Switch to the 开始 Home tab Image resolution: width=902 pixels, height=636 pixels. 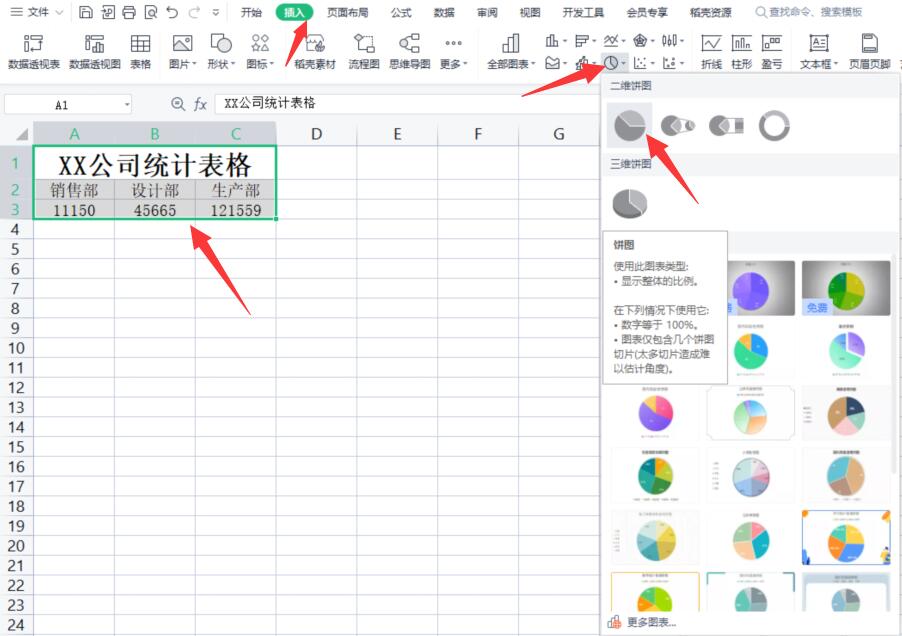[x=251, y=12]
